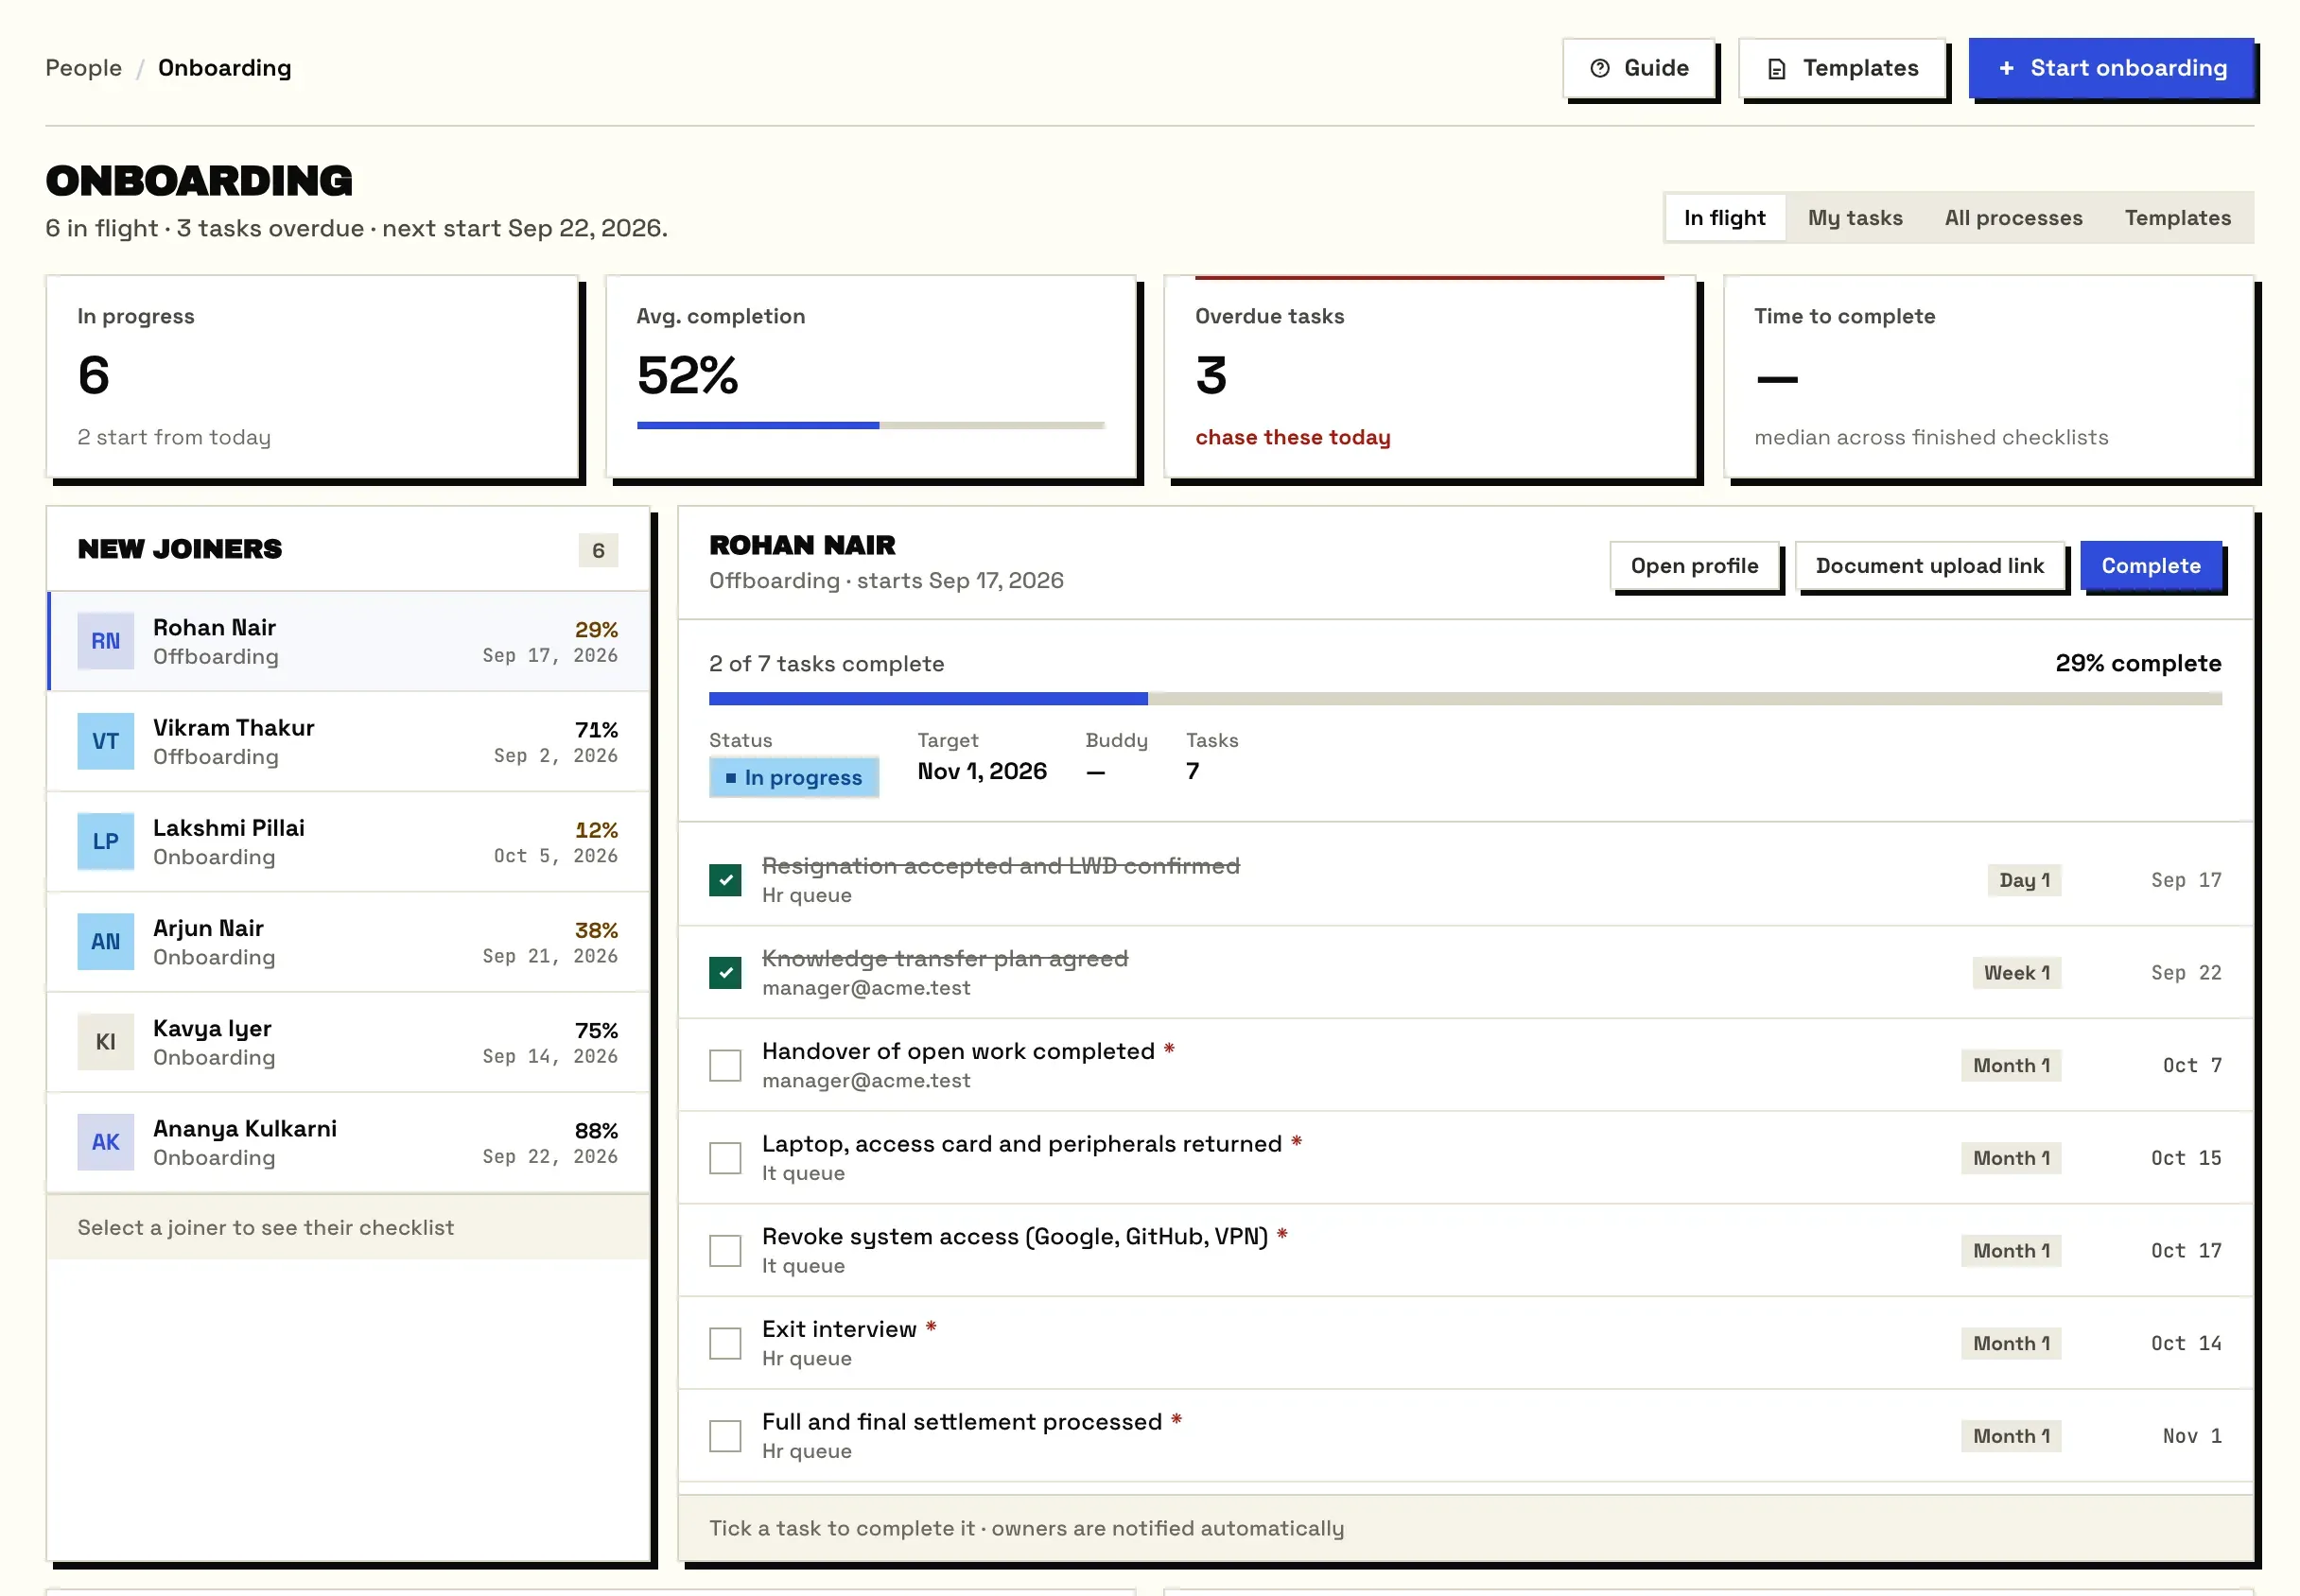Viewport: 2300px width, 1596px height.
Task: Click the Templates document icon
Action: (1777, 68)
